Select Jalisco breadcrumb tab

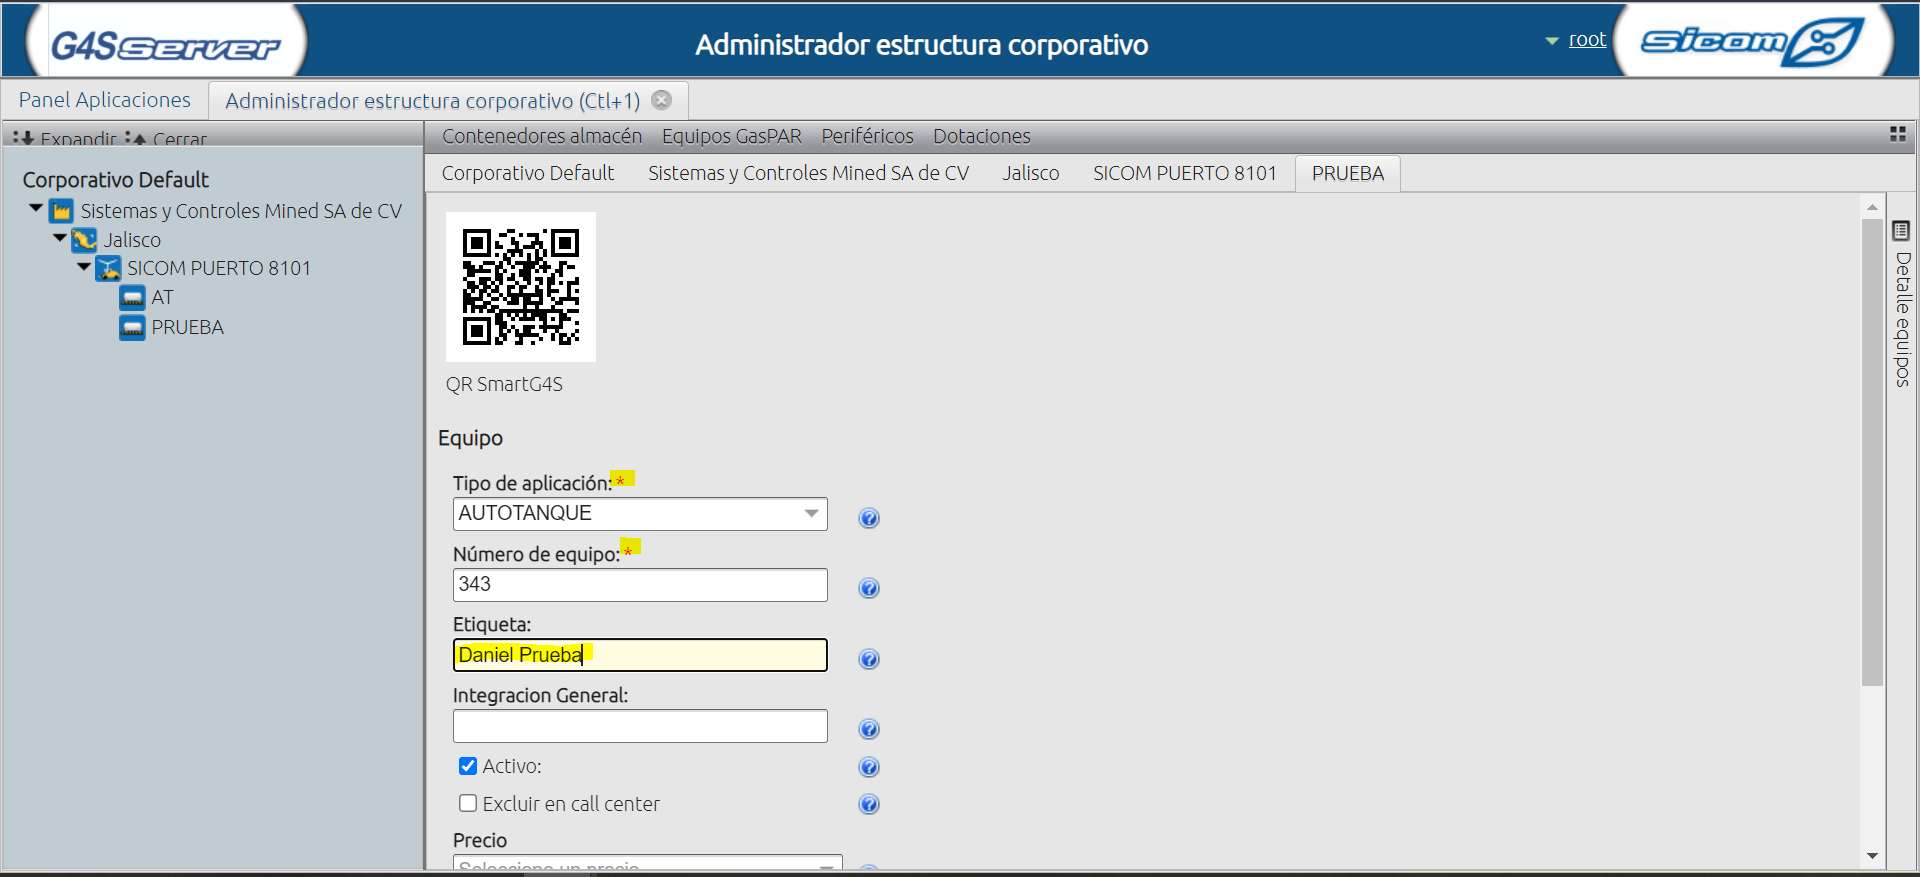pyautogui.click(x=1030, y=173)
